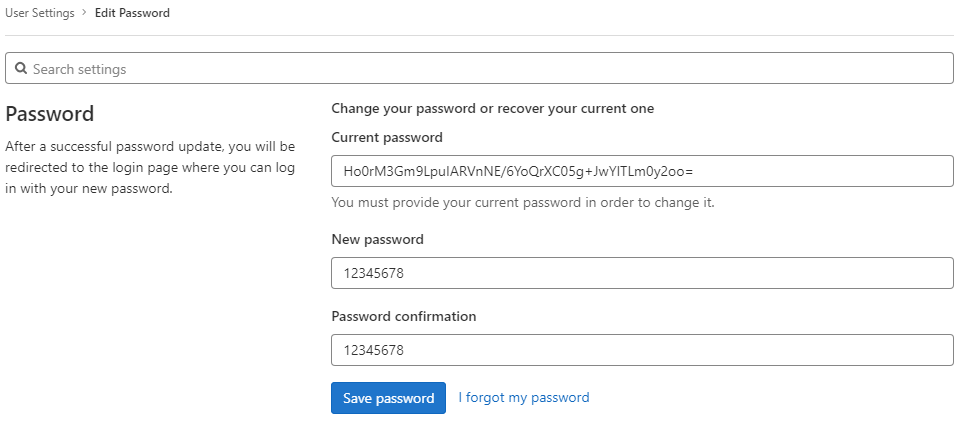Save the password with the blue button
Viewport: 965px width, 432px height.
388,398
